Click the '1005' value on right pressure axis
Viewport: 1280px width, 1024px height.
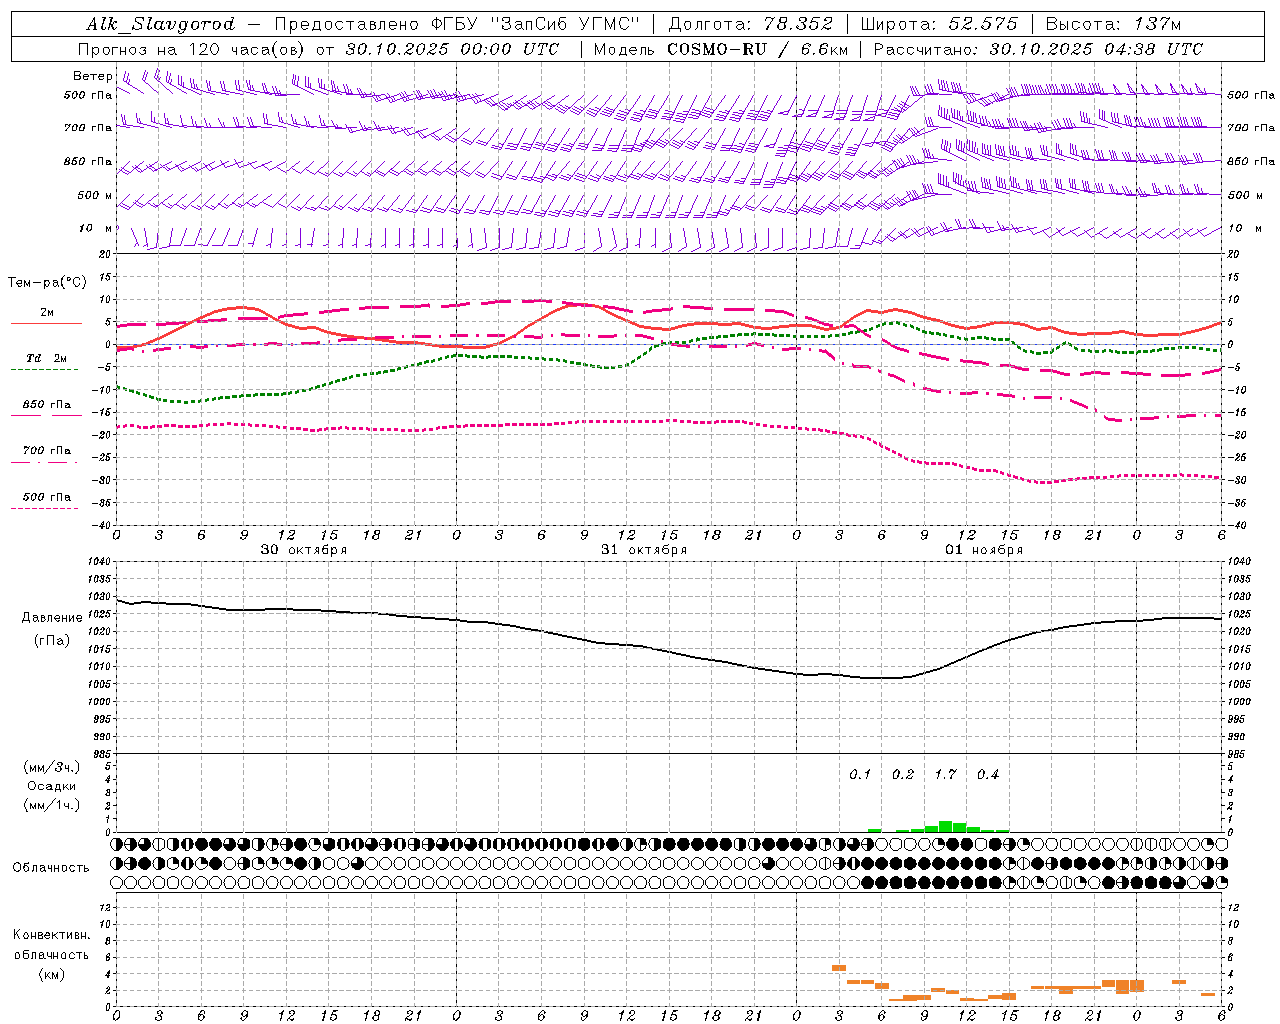tap(1239, 684)
